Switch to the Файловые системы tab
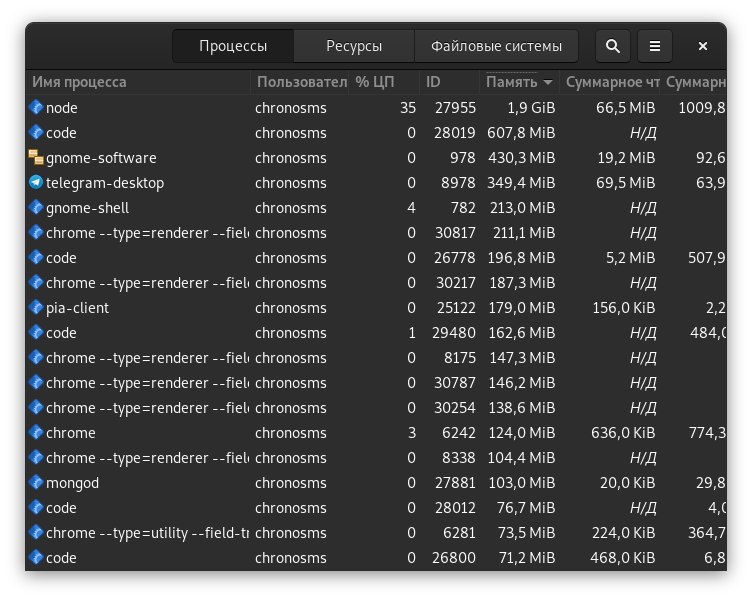 [x=496, y=46]
